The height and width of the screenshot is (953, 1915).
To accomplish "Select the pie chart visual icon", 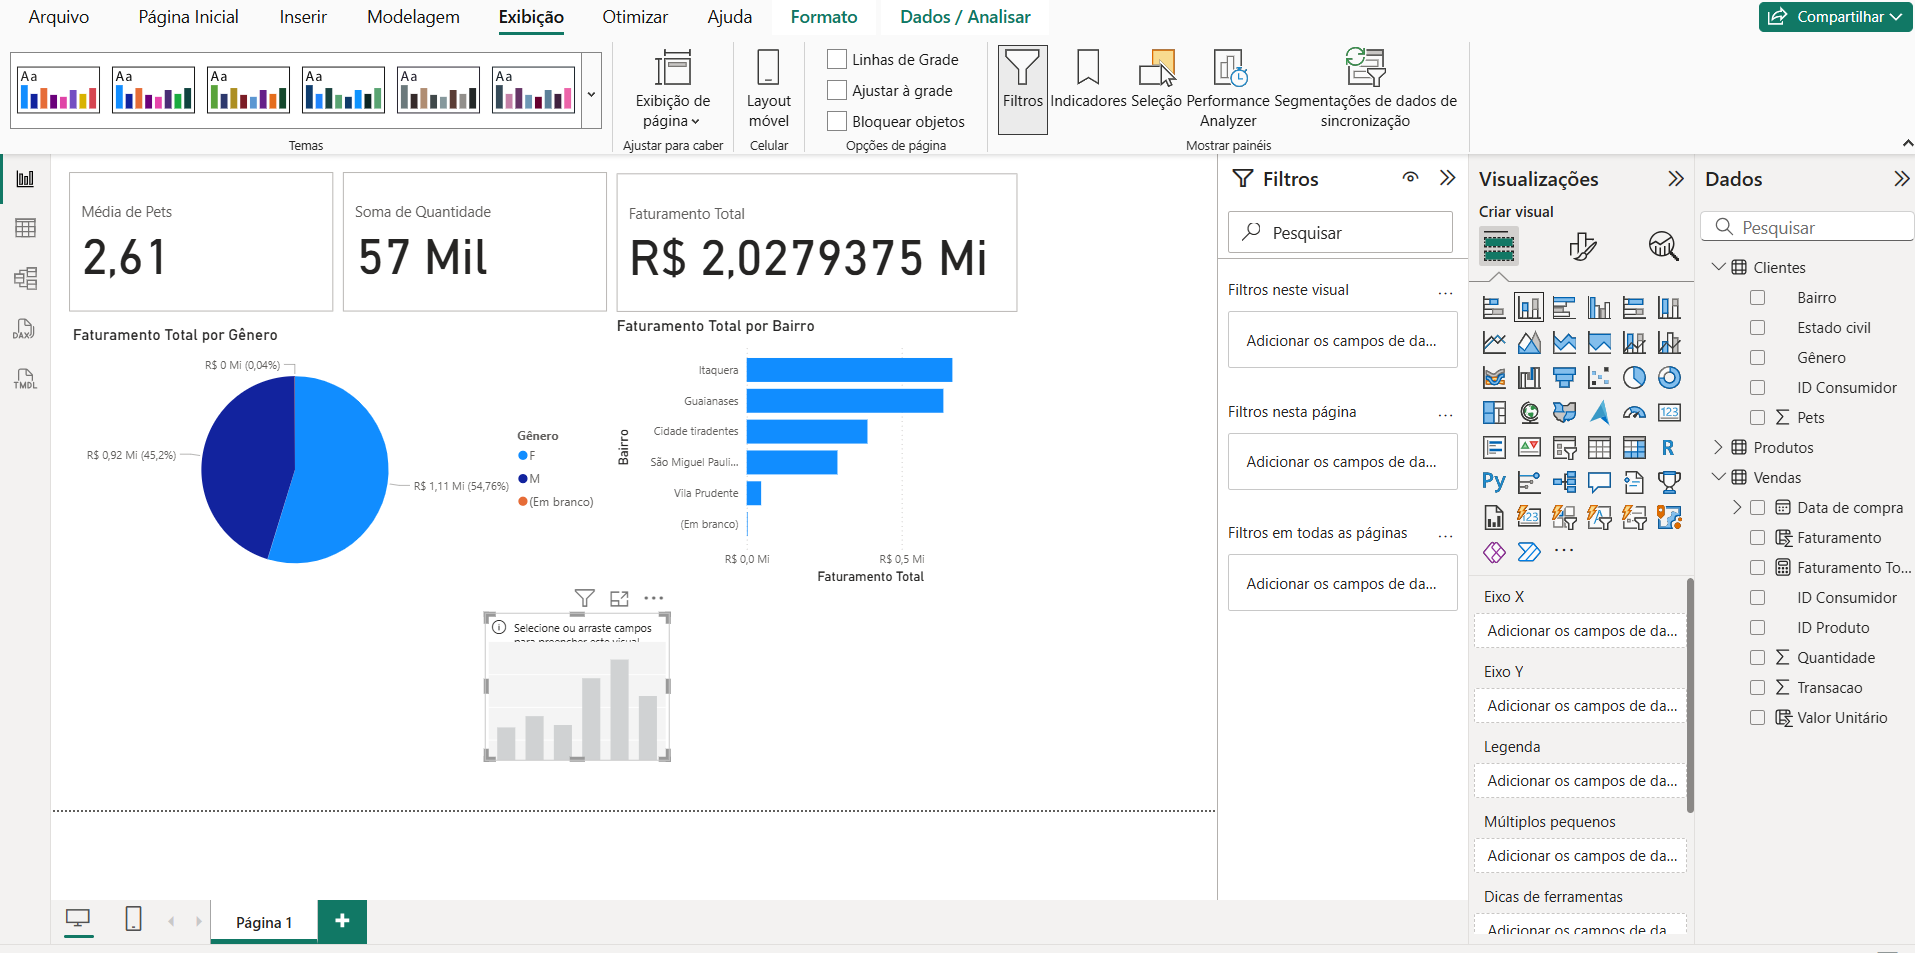I will (x=1634, y=378).
